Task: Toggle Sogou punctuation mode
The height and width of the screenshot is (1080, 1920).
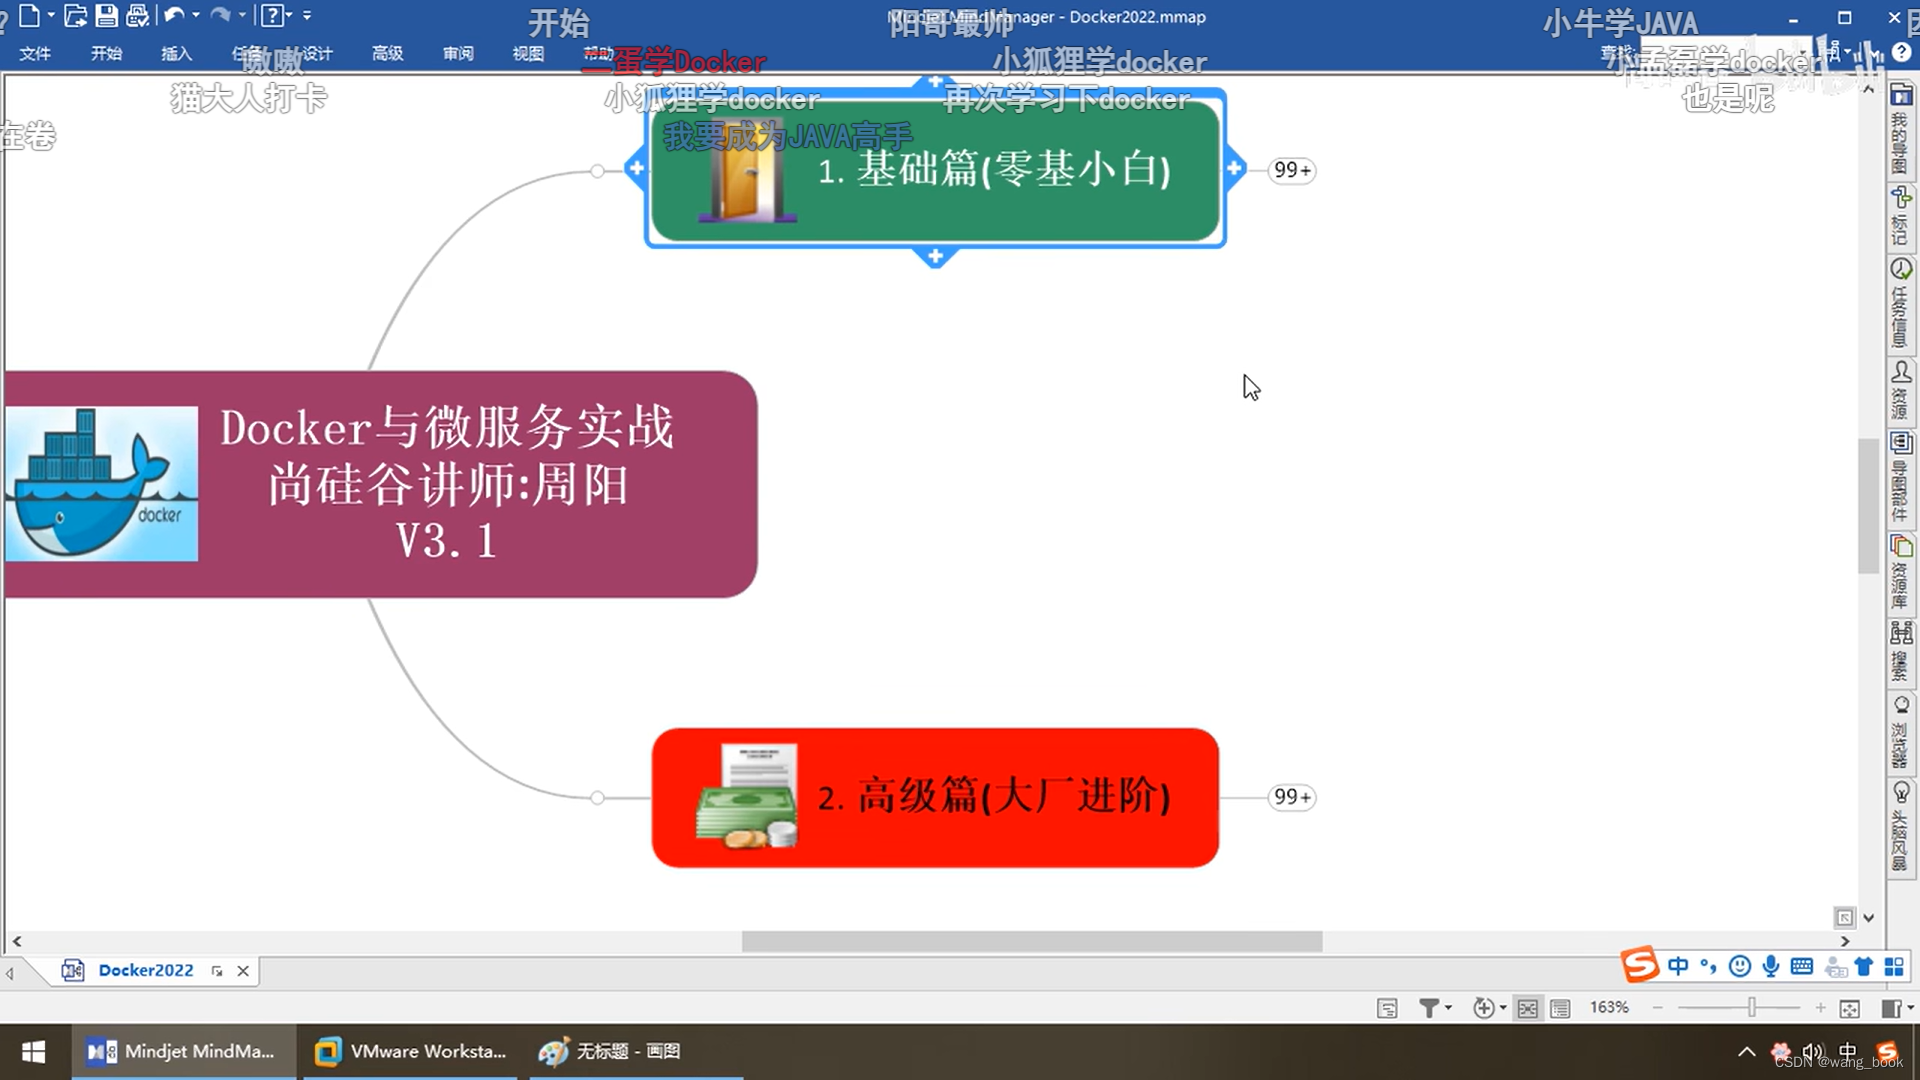Action: point(1708,966)
